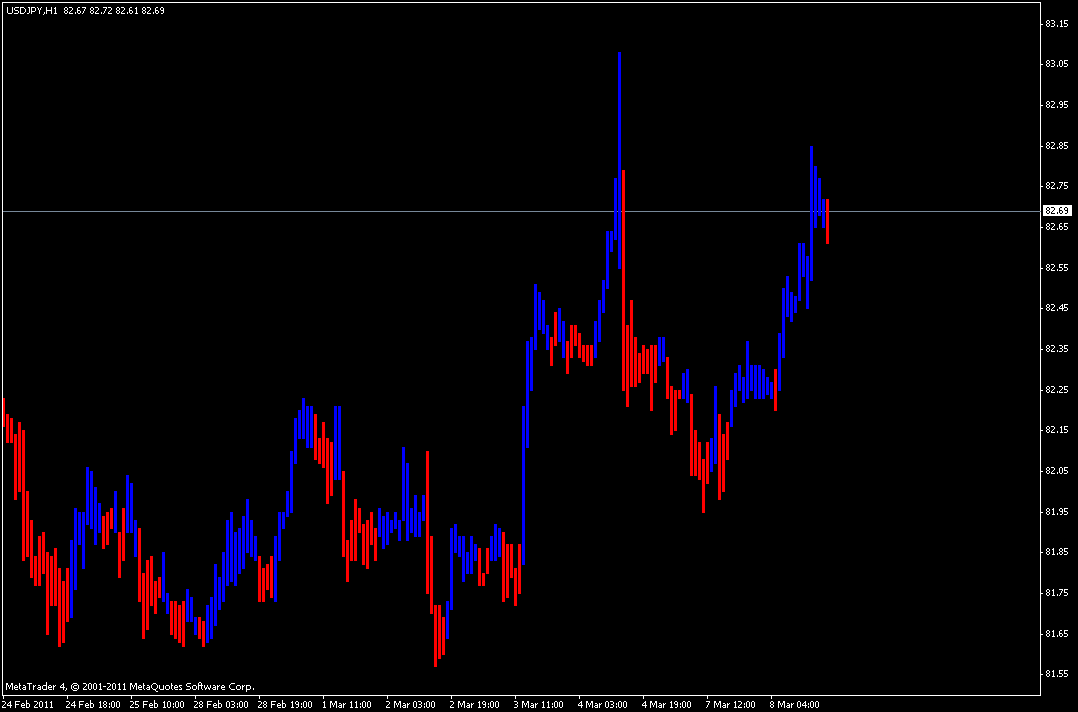Select the 4 Mar 19:00 time label
Viewport: 1078px width, 712px height.
point(667,704)
